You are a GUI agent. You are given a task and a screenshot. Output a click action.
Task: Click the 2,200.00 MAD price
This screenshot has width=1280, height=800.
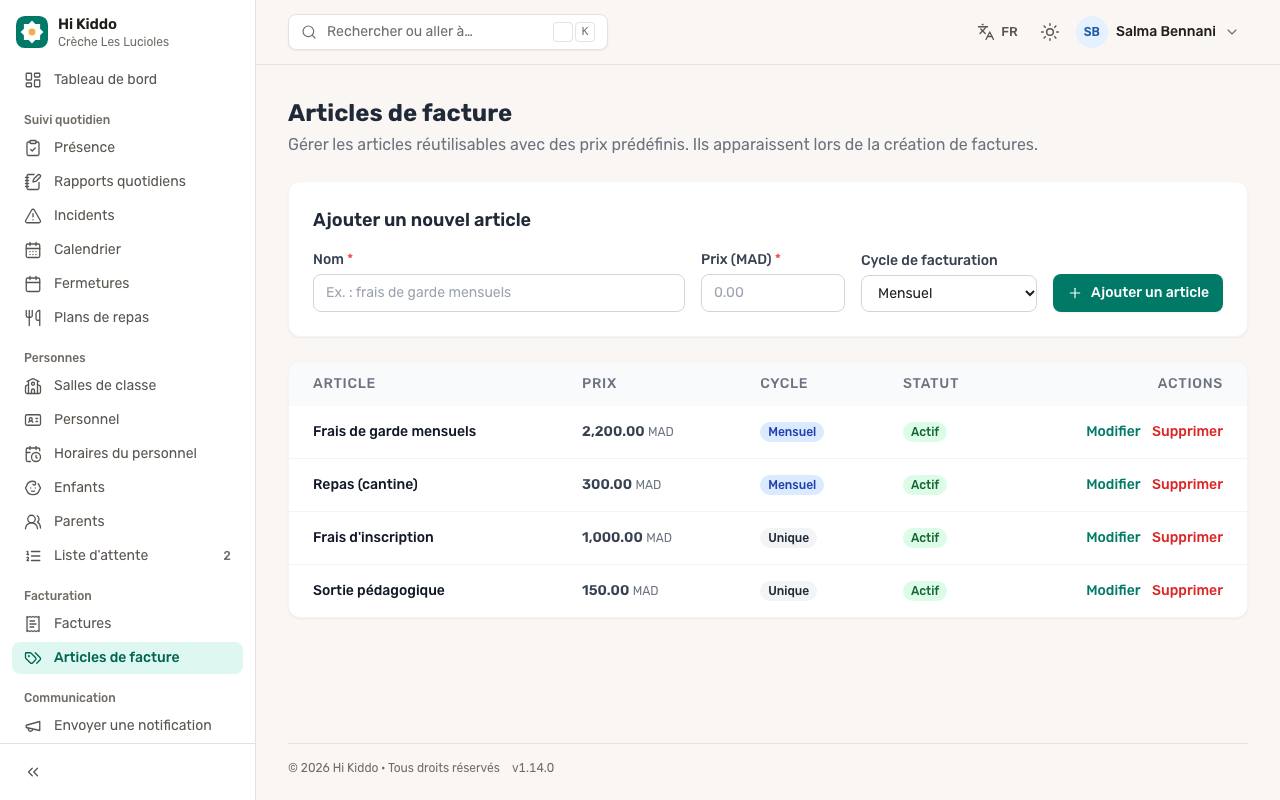[628, 432]
